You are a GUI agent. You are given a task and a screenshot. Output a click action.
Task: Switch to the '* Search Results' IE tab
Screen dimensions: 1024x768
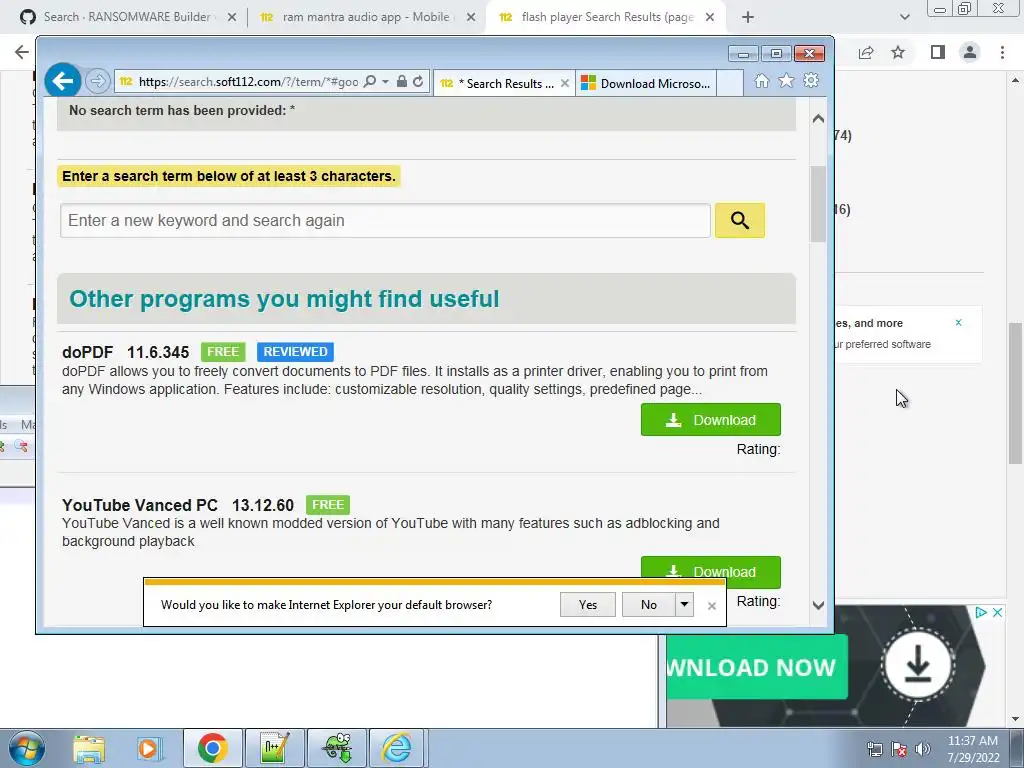[x=496, y=84]
